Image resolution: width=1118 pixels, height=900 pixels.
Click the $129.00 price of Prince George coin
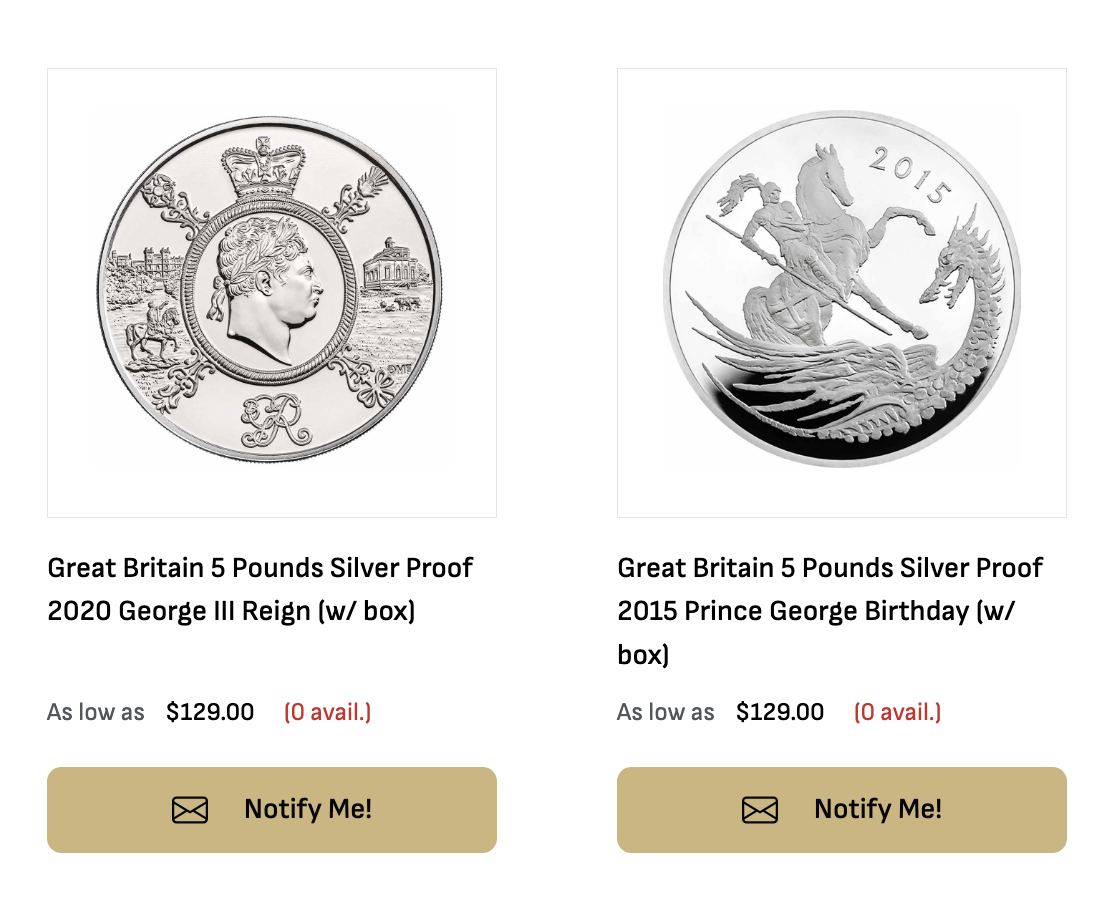tap(780, 712)
